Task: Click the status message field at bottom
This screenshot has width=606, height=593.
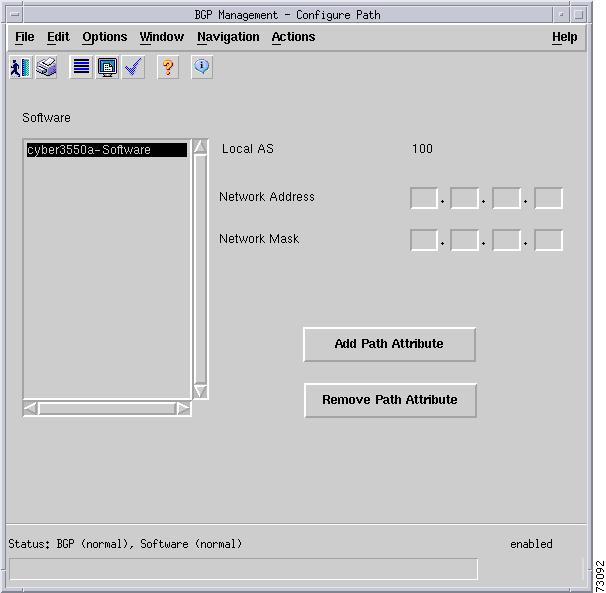Action: 243,569
